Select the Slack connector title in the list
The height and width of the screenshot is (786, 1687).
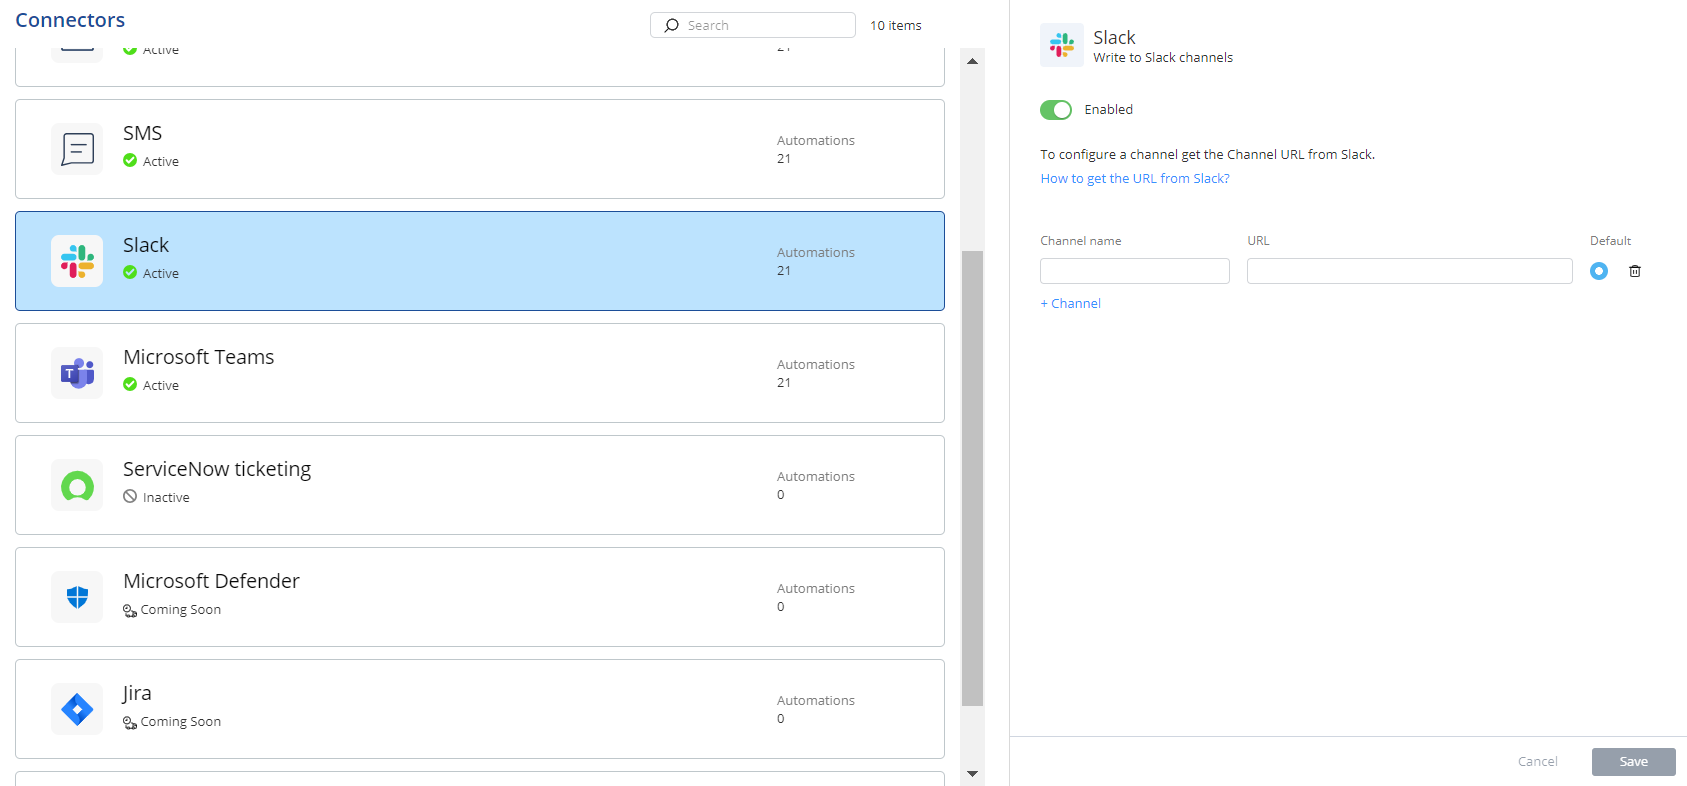coord(146,245)
